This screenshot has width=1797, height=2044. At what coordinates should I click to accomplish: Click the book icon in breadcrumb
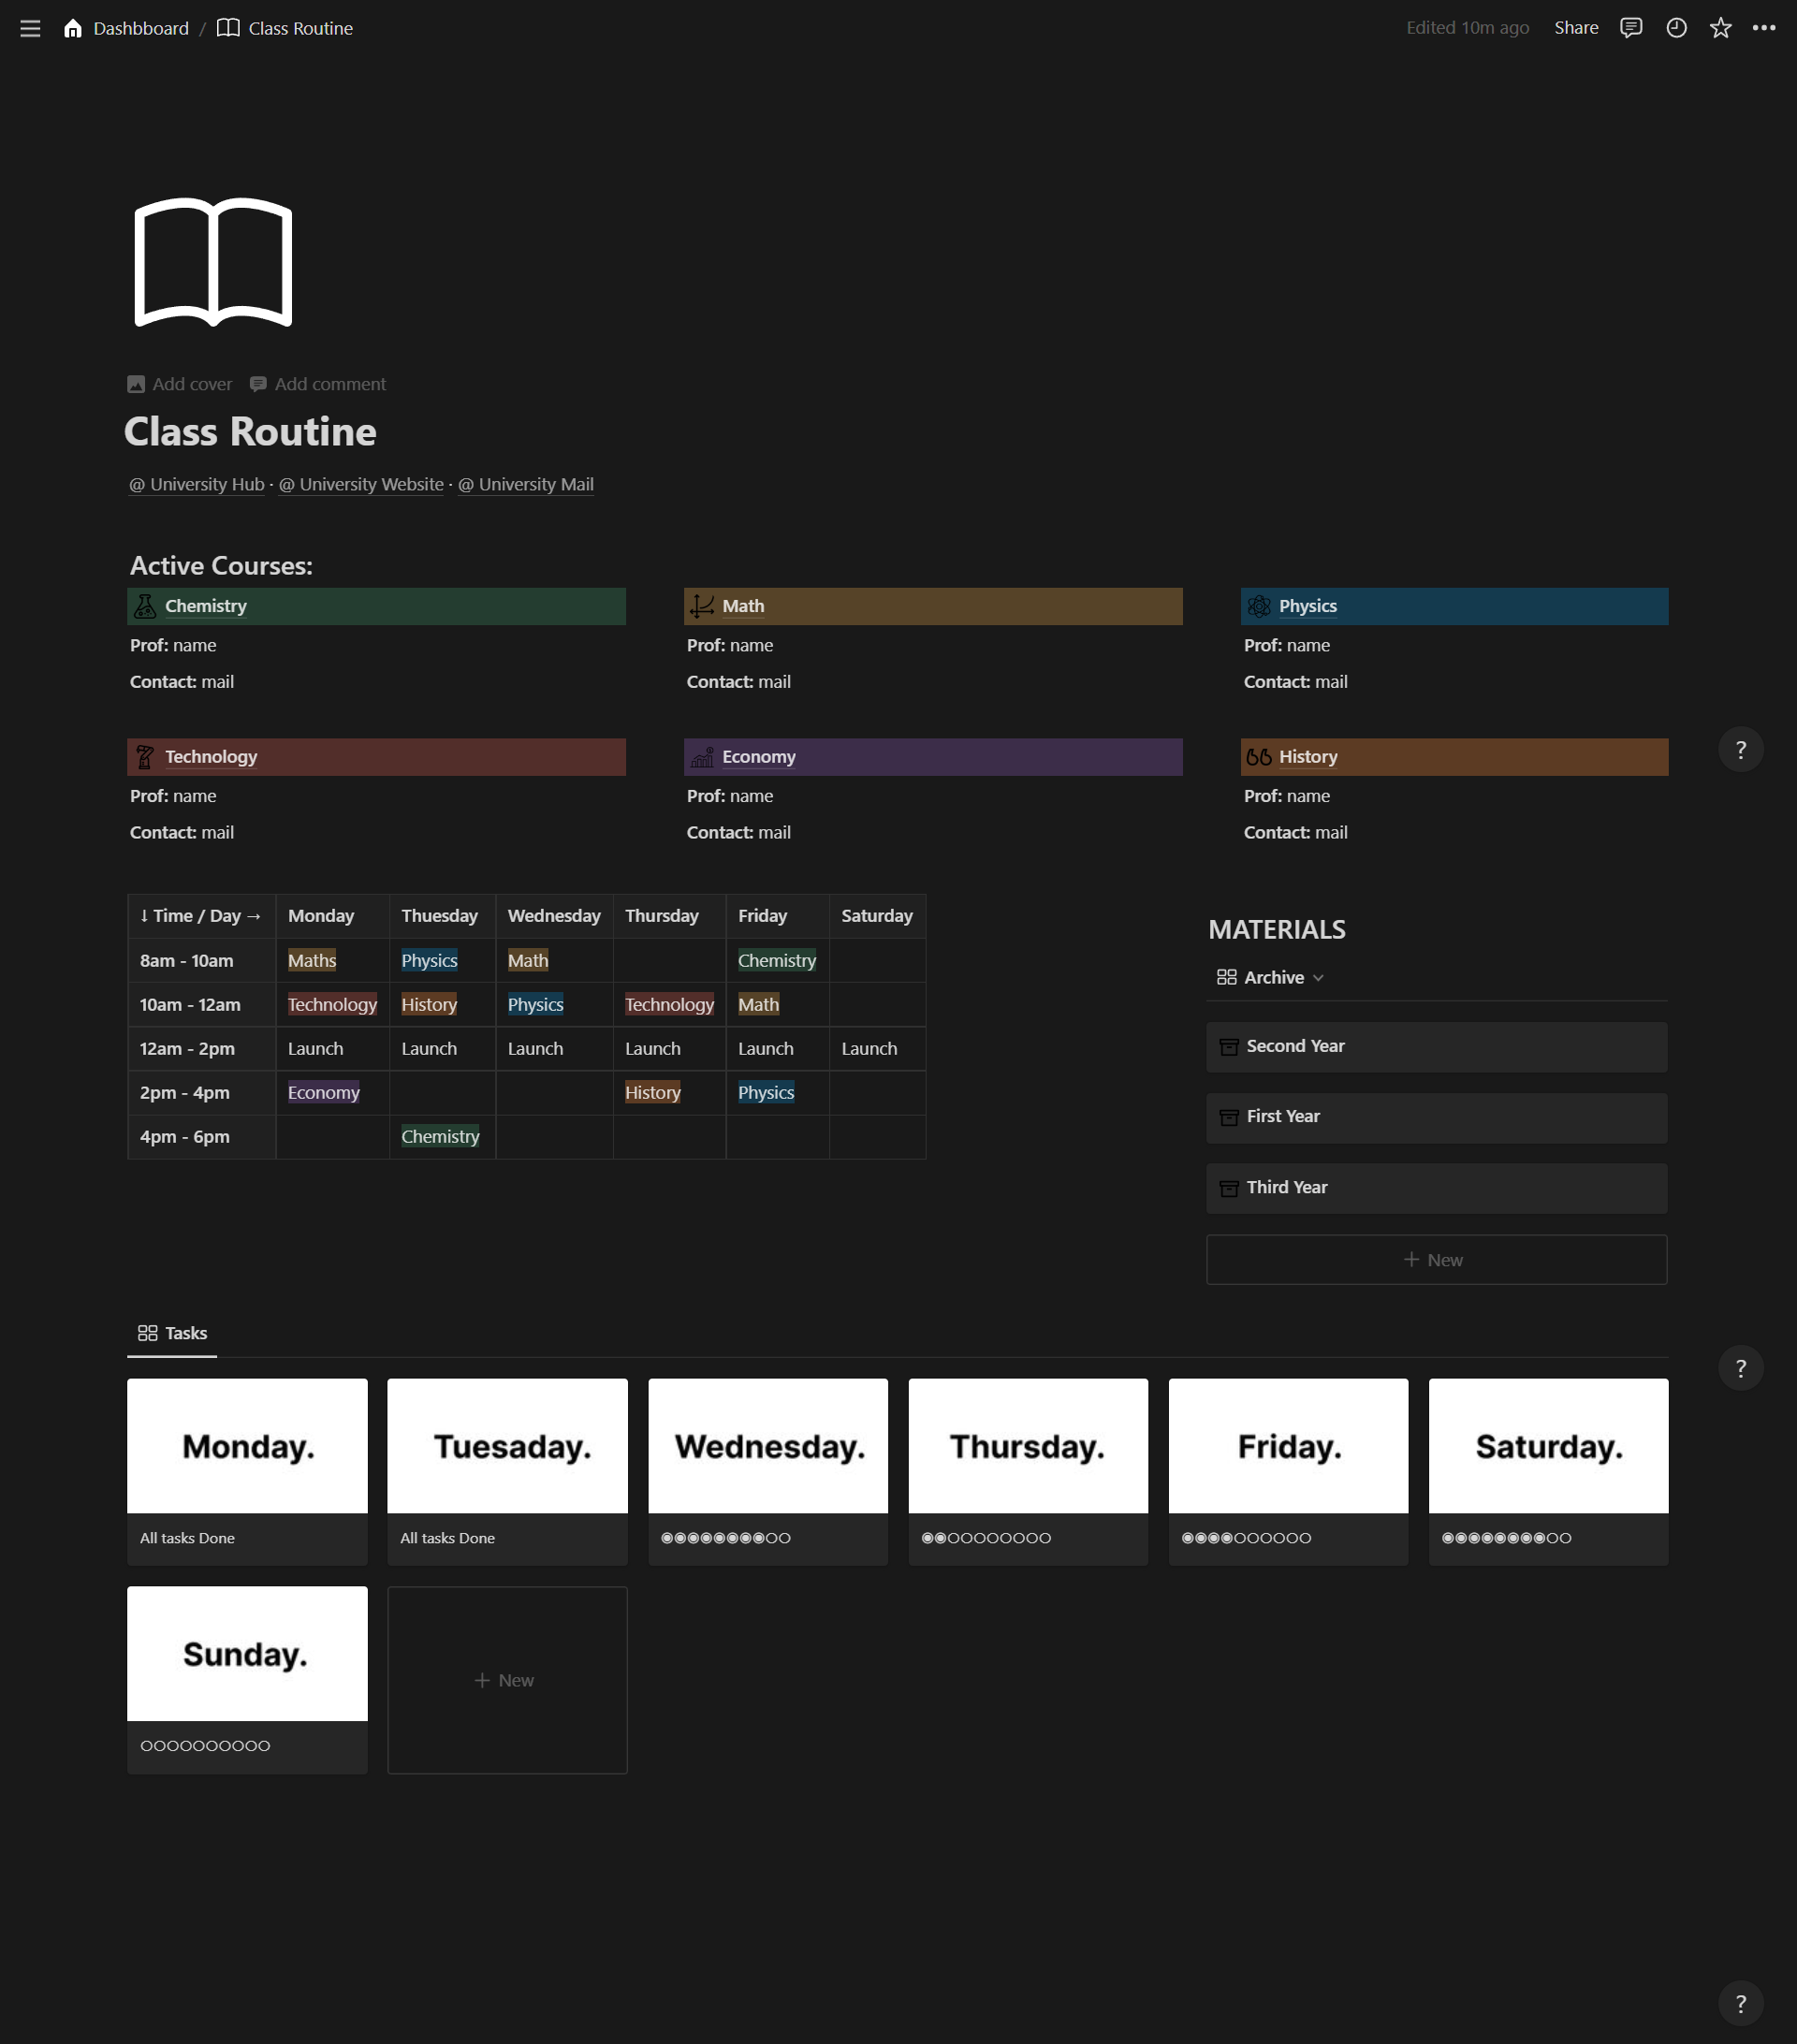(x=228, y=28)
